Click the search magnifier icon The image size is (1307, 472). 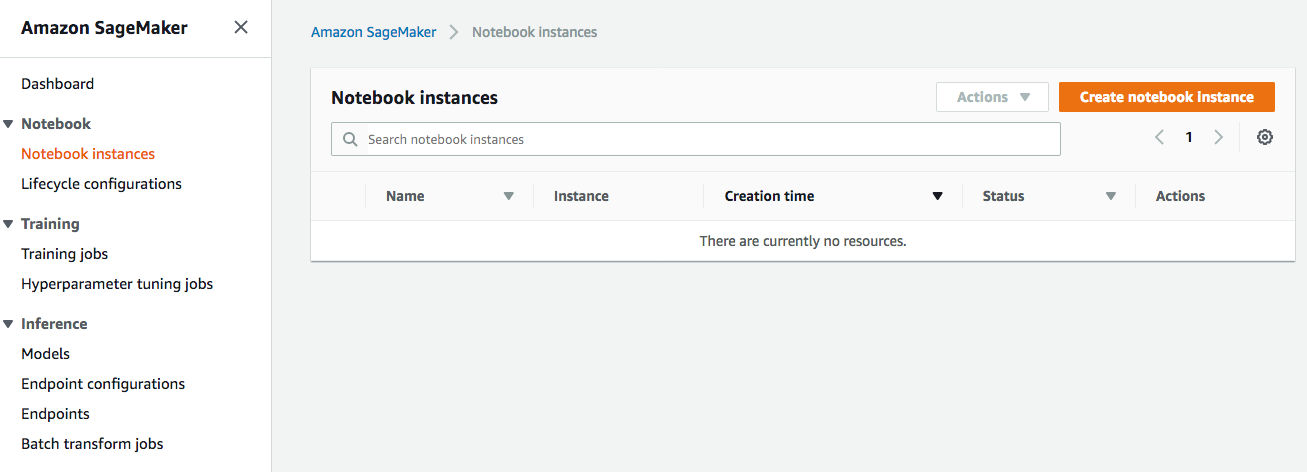350,140
